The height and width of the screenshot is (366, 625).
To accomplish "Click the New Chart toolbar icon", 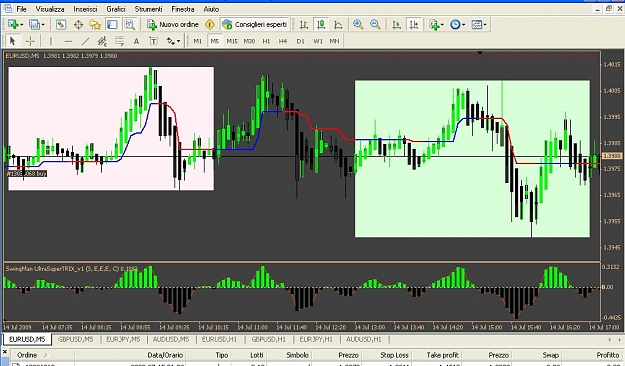I will [x=13, y=25].
